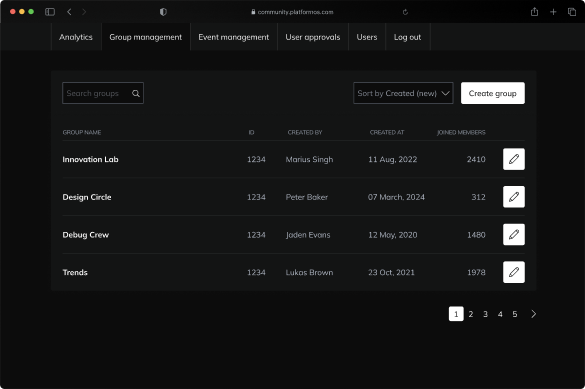Click the browser share icon
The height and width of the screenshot is (389, 585).
[534, 12]
